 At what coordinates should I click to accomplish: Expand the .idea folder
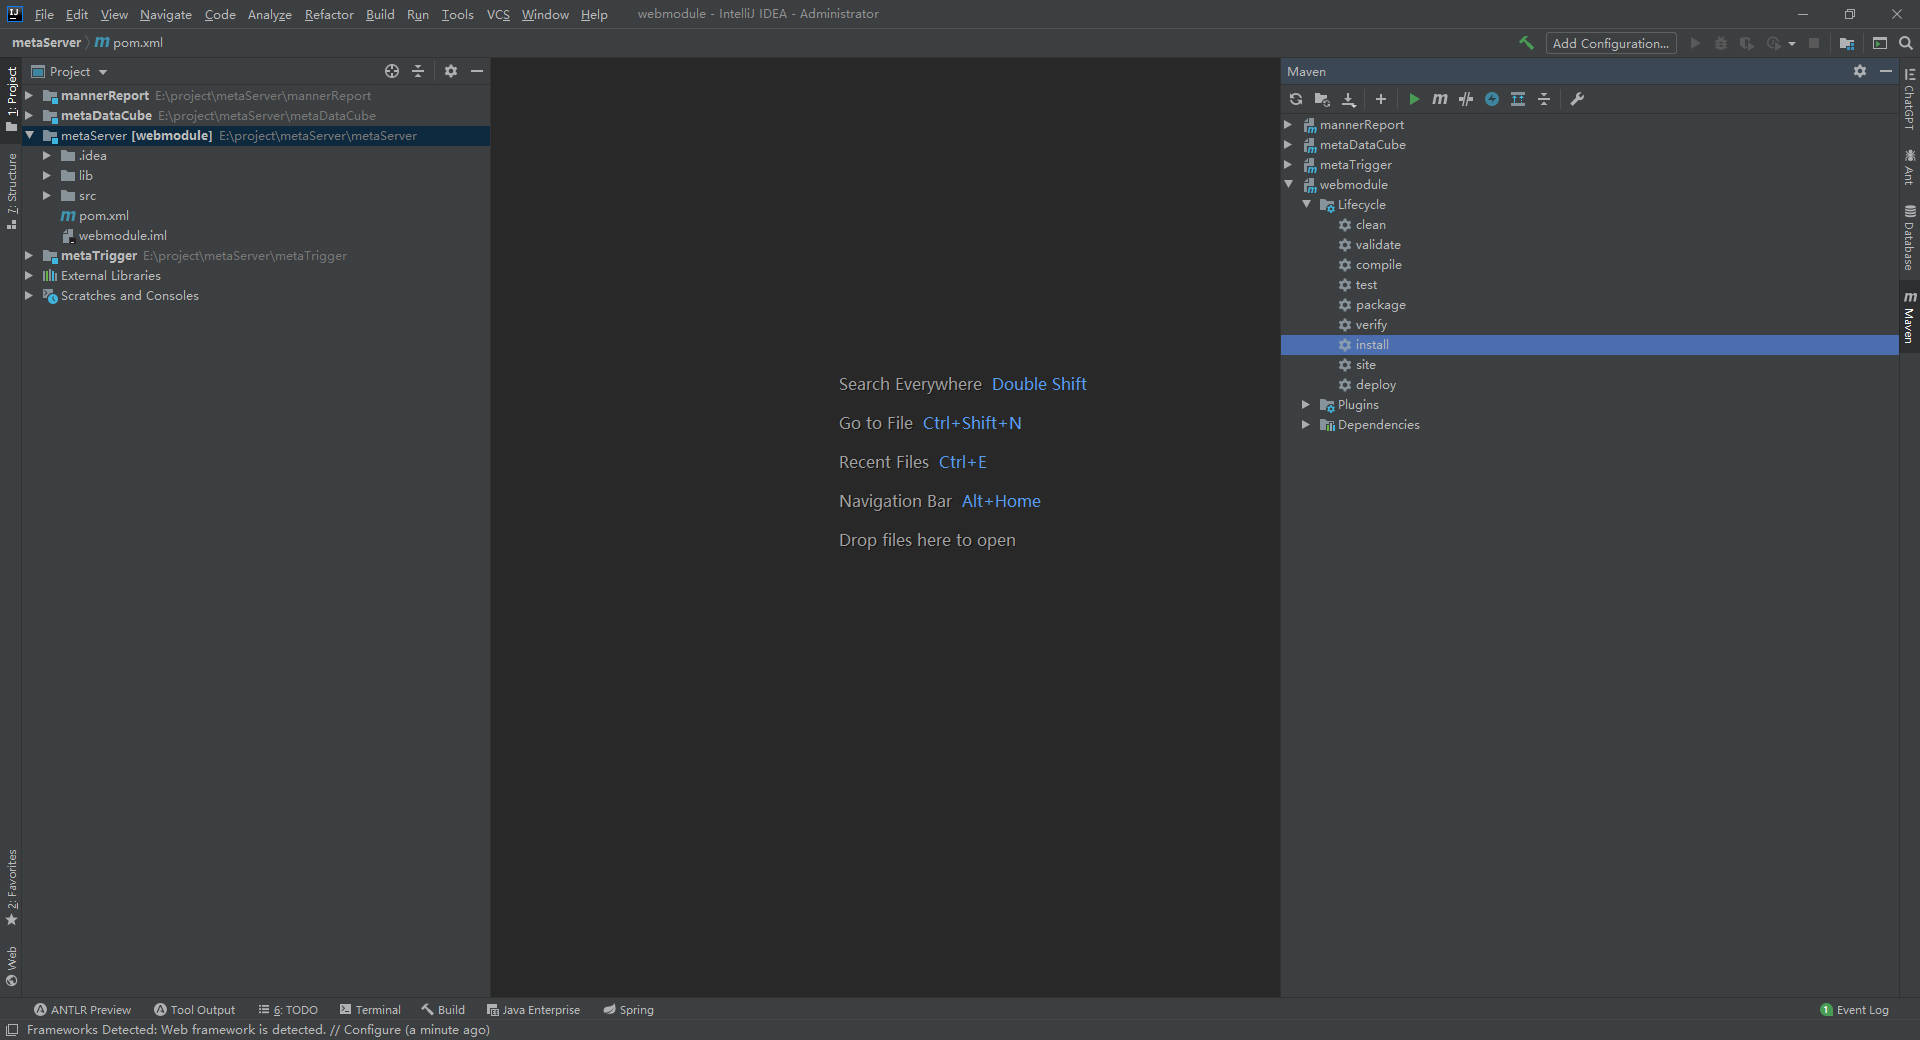coord(47,155)
